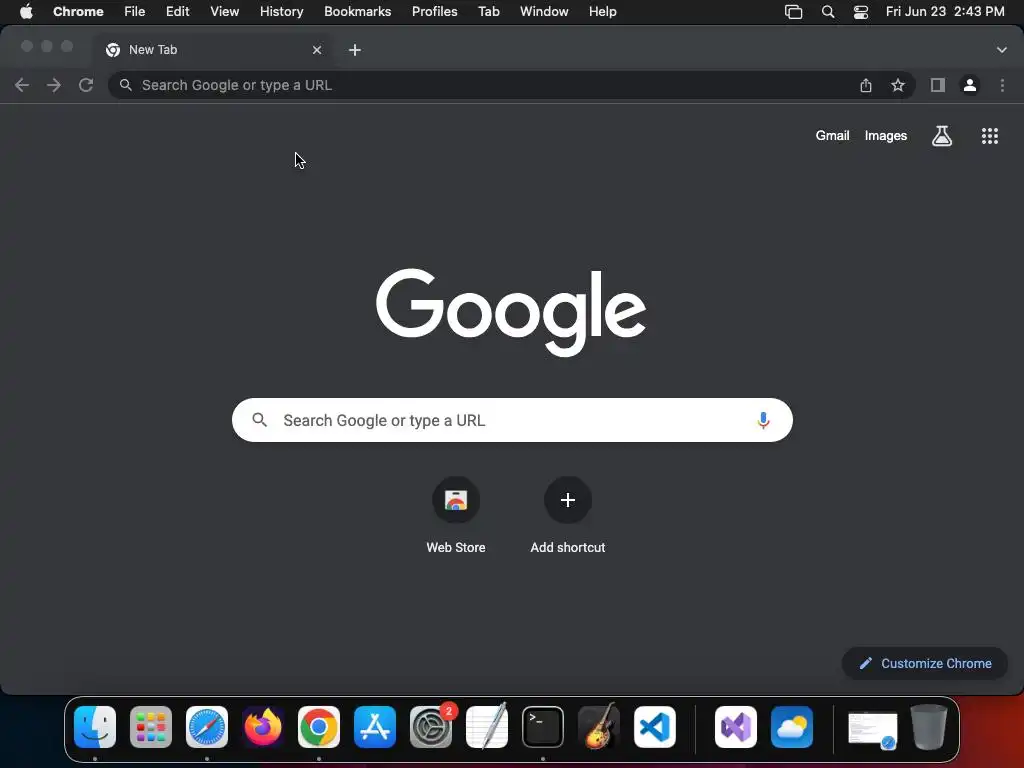The image size is (1024, 768).
Task: Open the Profiles menu
Action: pos(434,11)
